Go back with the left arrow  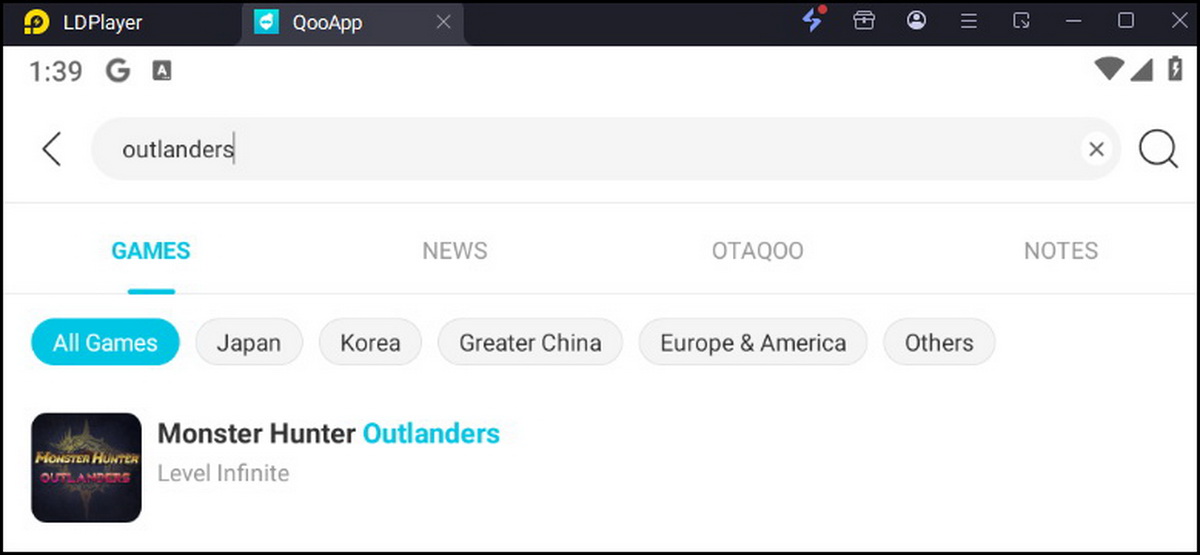coord(52,149)
